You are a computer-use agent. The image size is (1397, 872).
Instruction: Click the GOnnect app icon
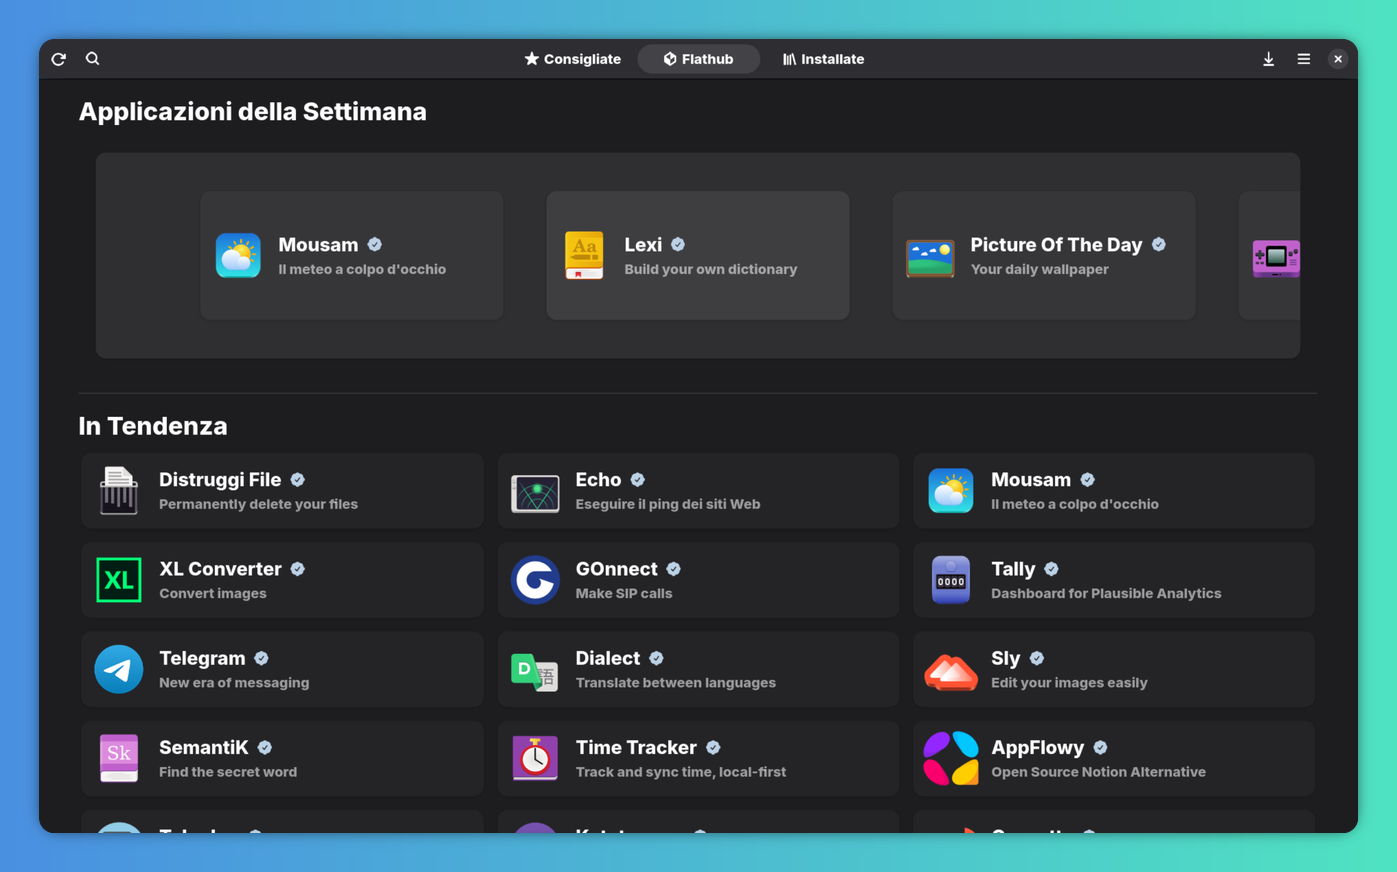[x=535, y=580]
